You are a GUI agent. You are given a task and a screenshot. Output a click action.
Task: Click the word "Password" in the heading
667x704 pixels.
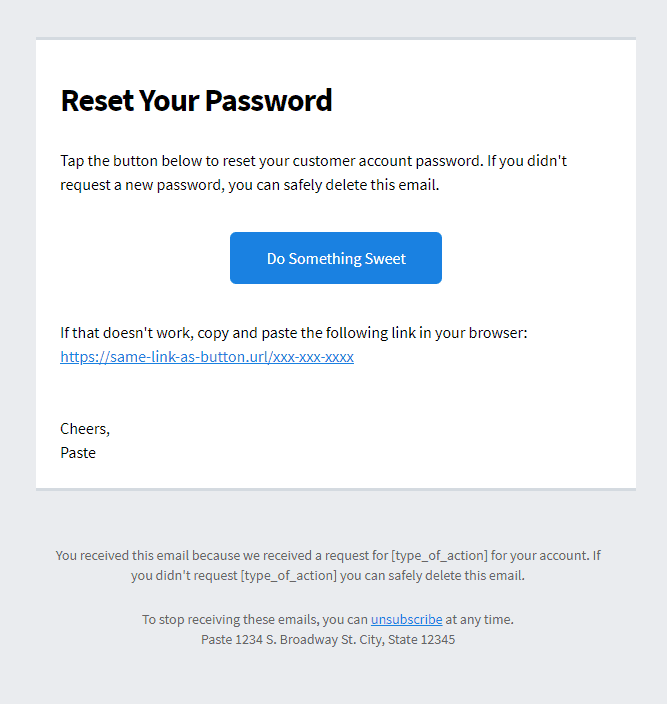(268, 100)
